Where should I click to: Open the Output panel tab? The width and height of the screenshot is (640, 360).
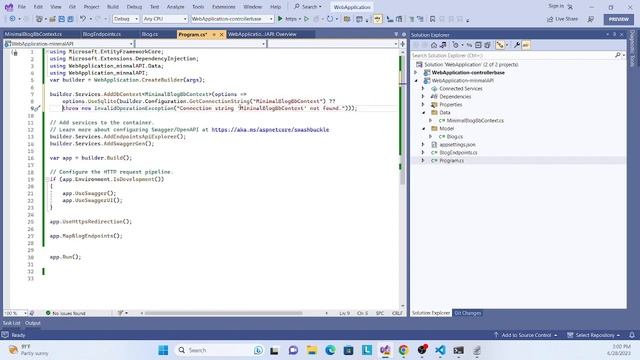point(33,323)
